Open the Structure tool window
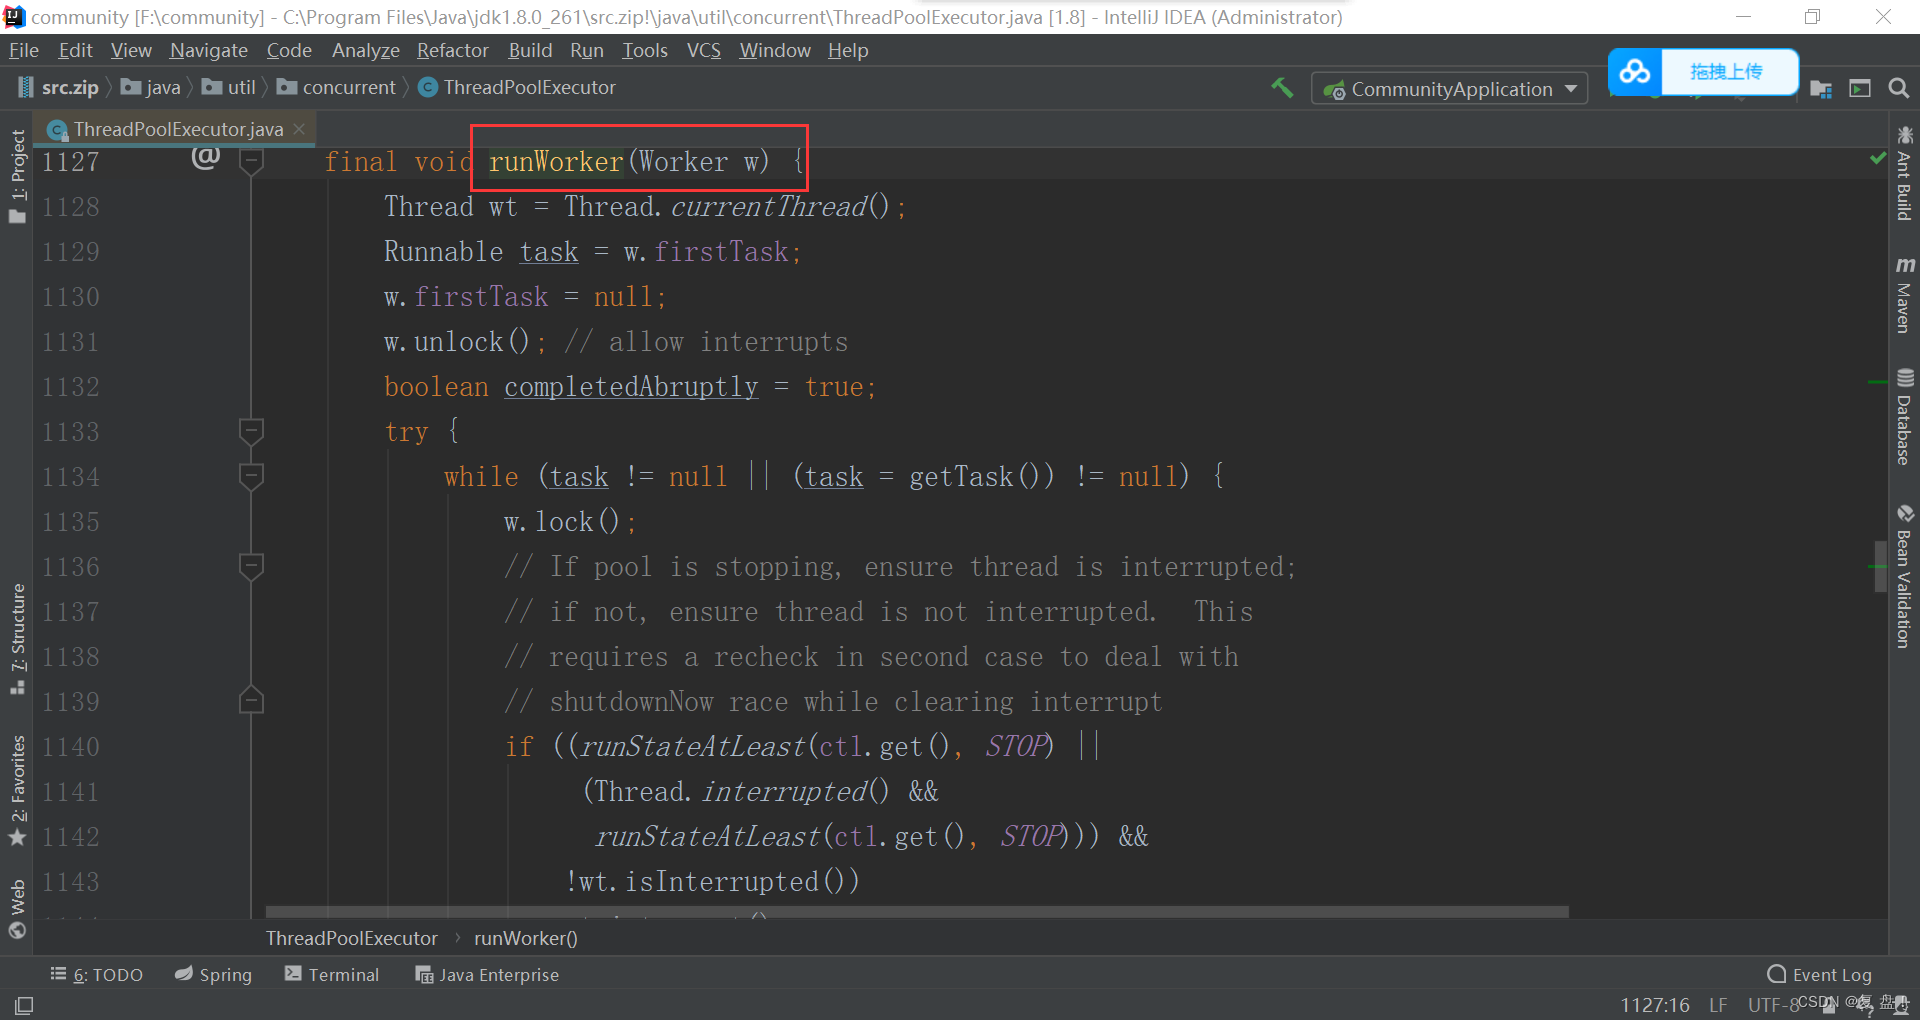 pos(17,639)
